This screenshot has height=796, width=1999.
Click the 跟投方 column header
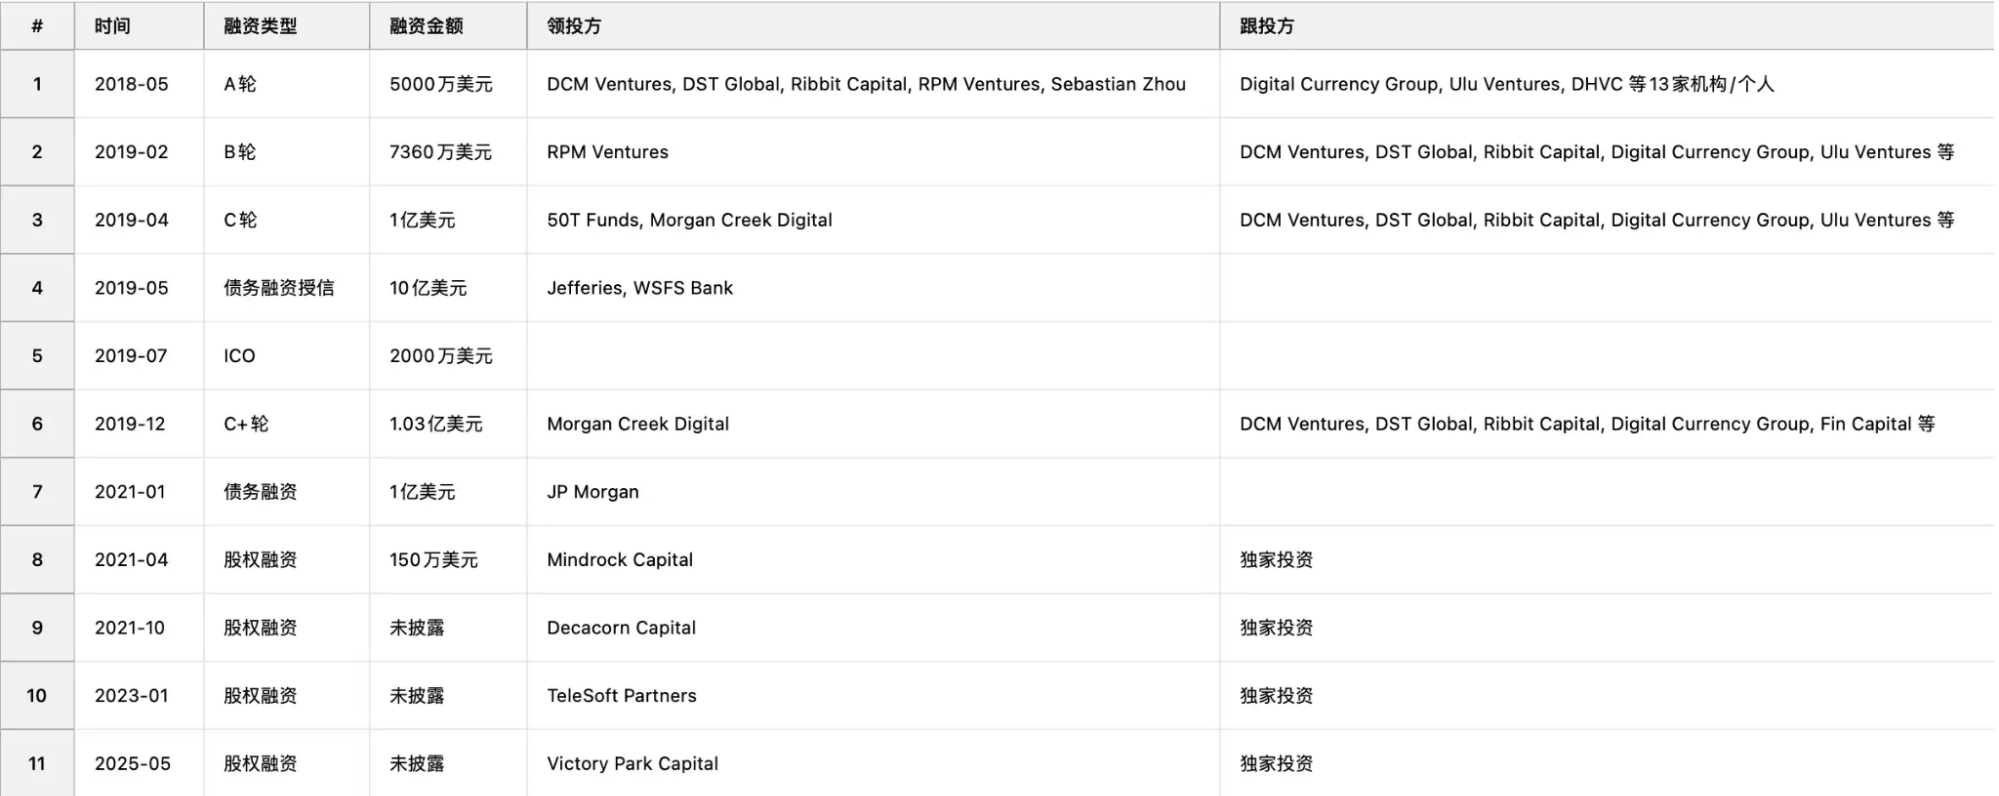click(x=1607, y=26)
